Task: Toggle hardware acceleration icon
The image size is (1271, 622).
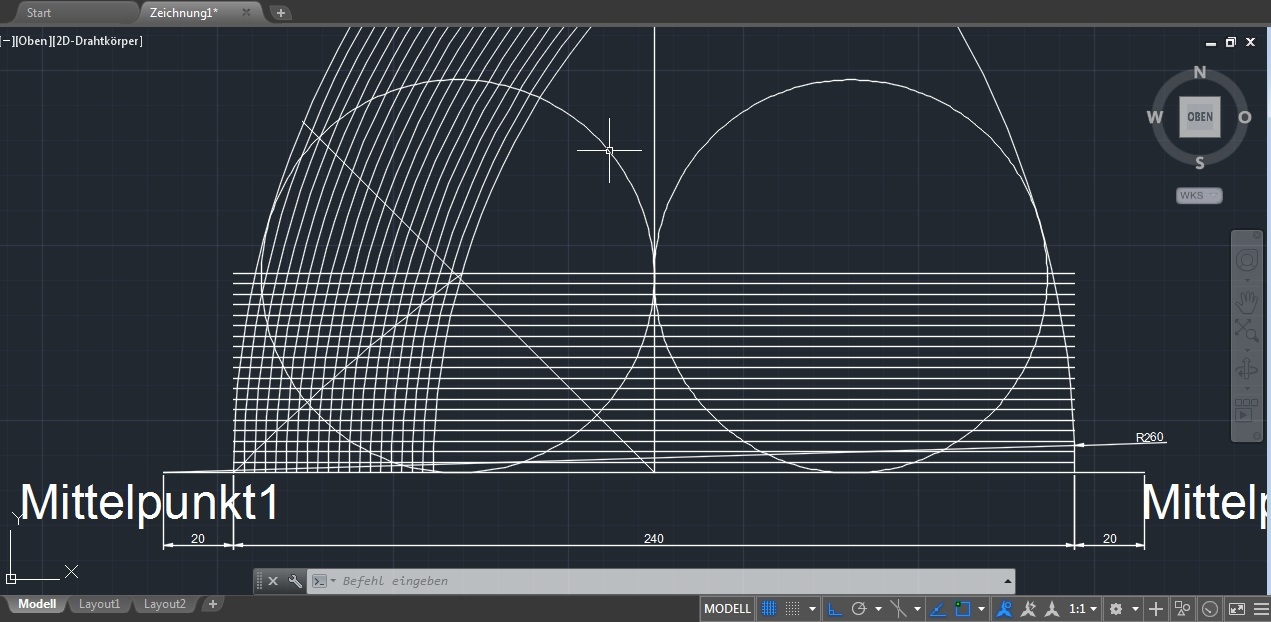Action: point(1210,608)
